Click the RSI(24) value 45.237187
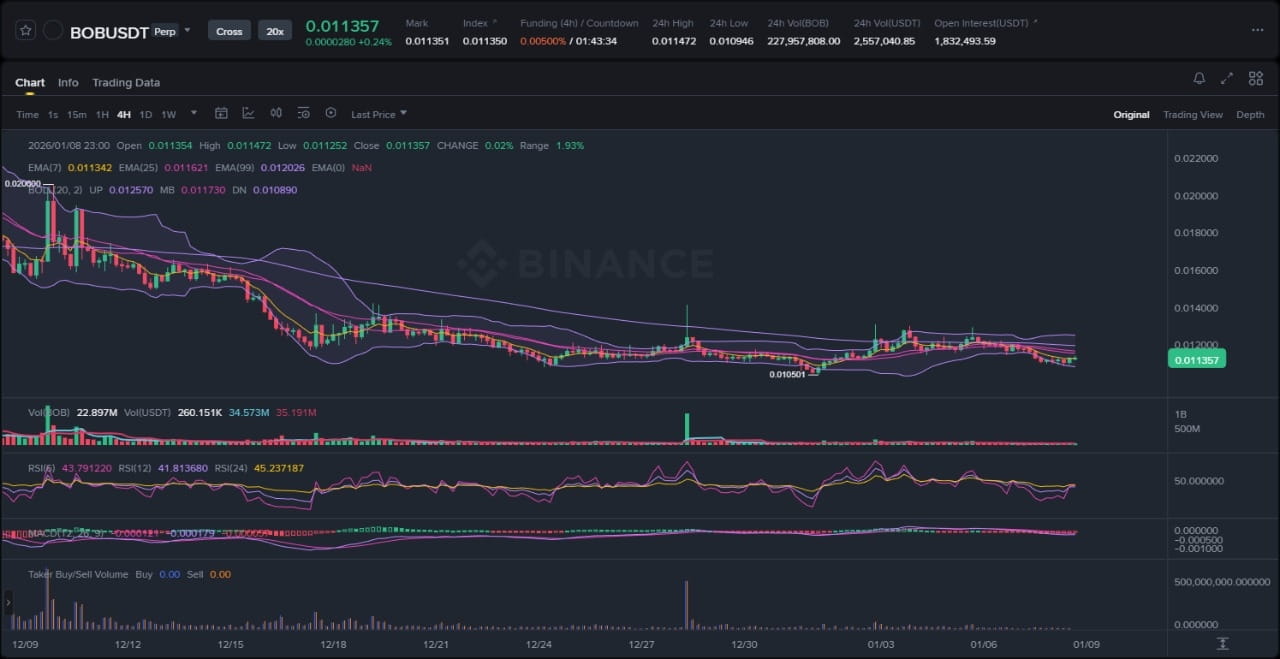1280x659 pixels. pyautogui.click(x=279, y=468)
